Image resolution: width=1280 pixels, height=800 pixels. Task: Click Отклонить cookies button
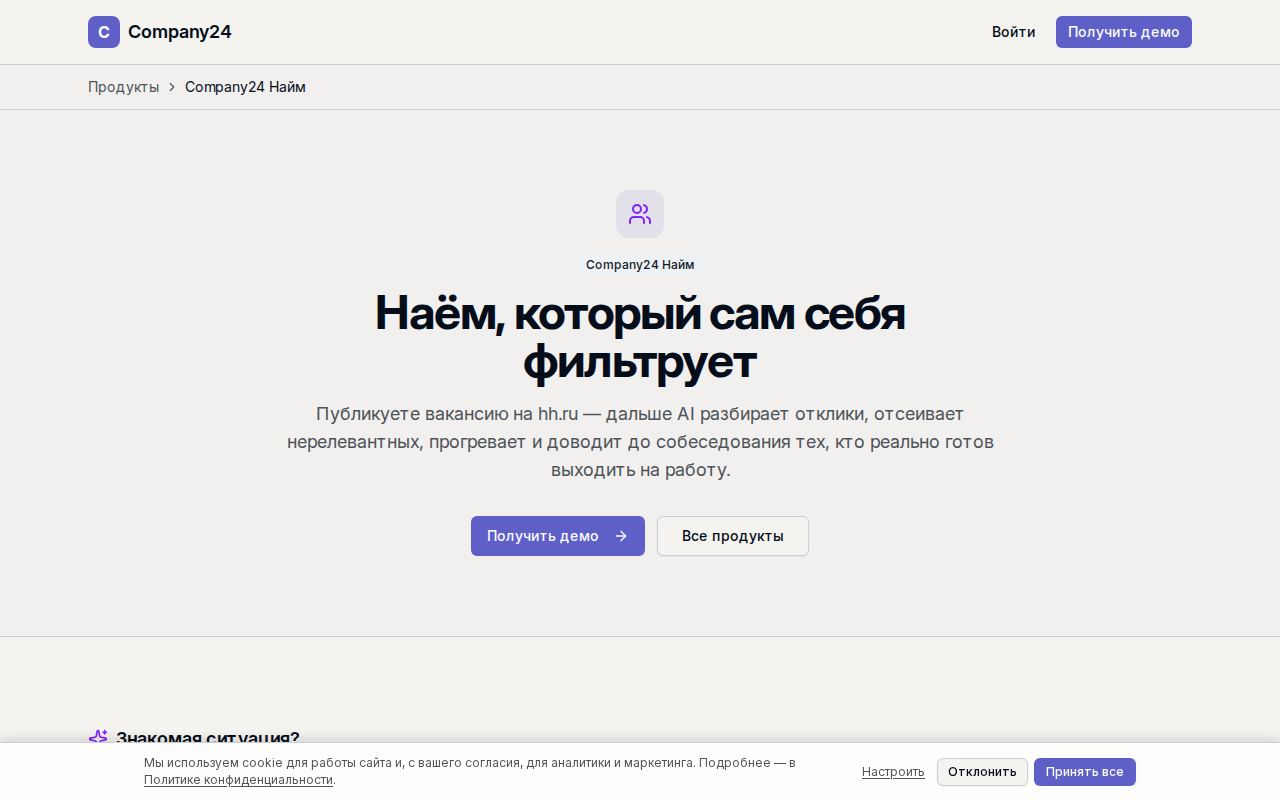click(982, 772)
